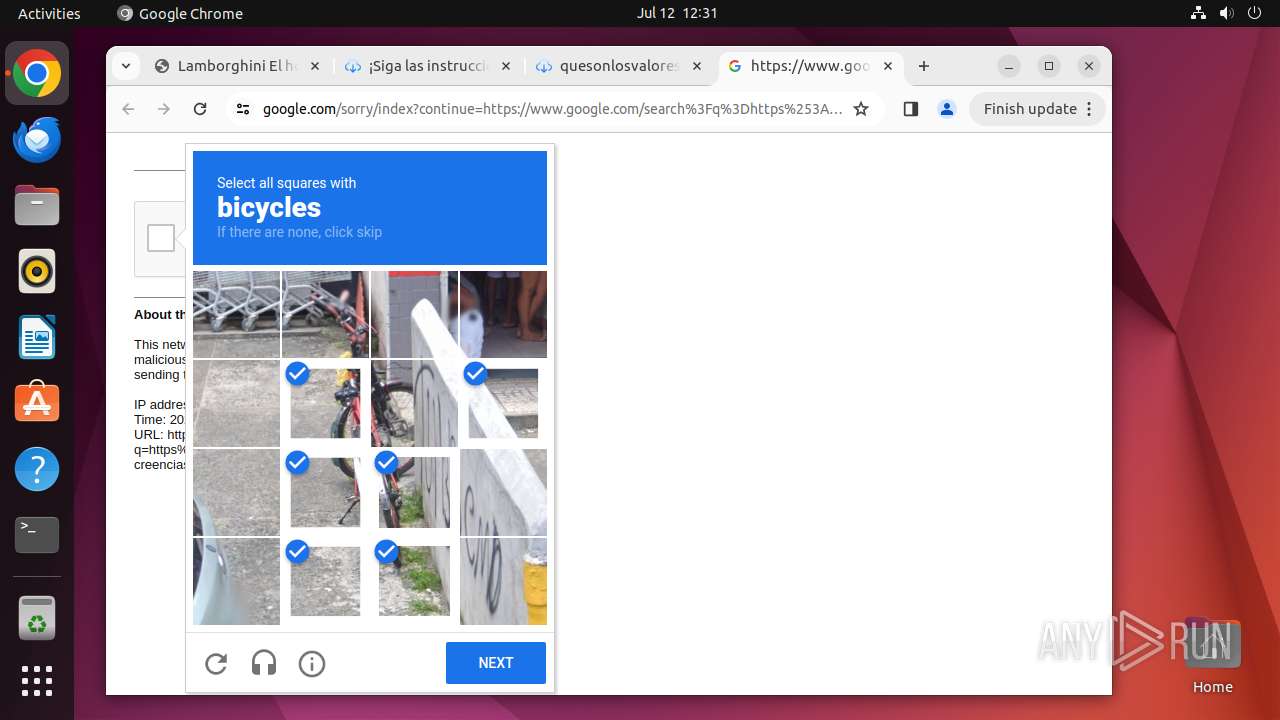Close the quesonlosvalores tab
1280x720 pixels.
click(x=697, y=66)
